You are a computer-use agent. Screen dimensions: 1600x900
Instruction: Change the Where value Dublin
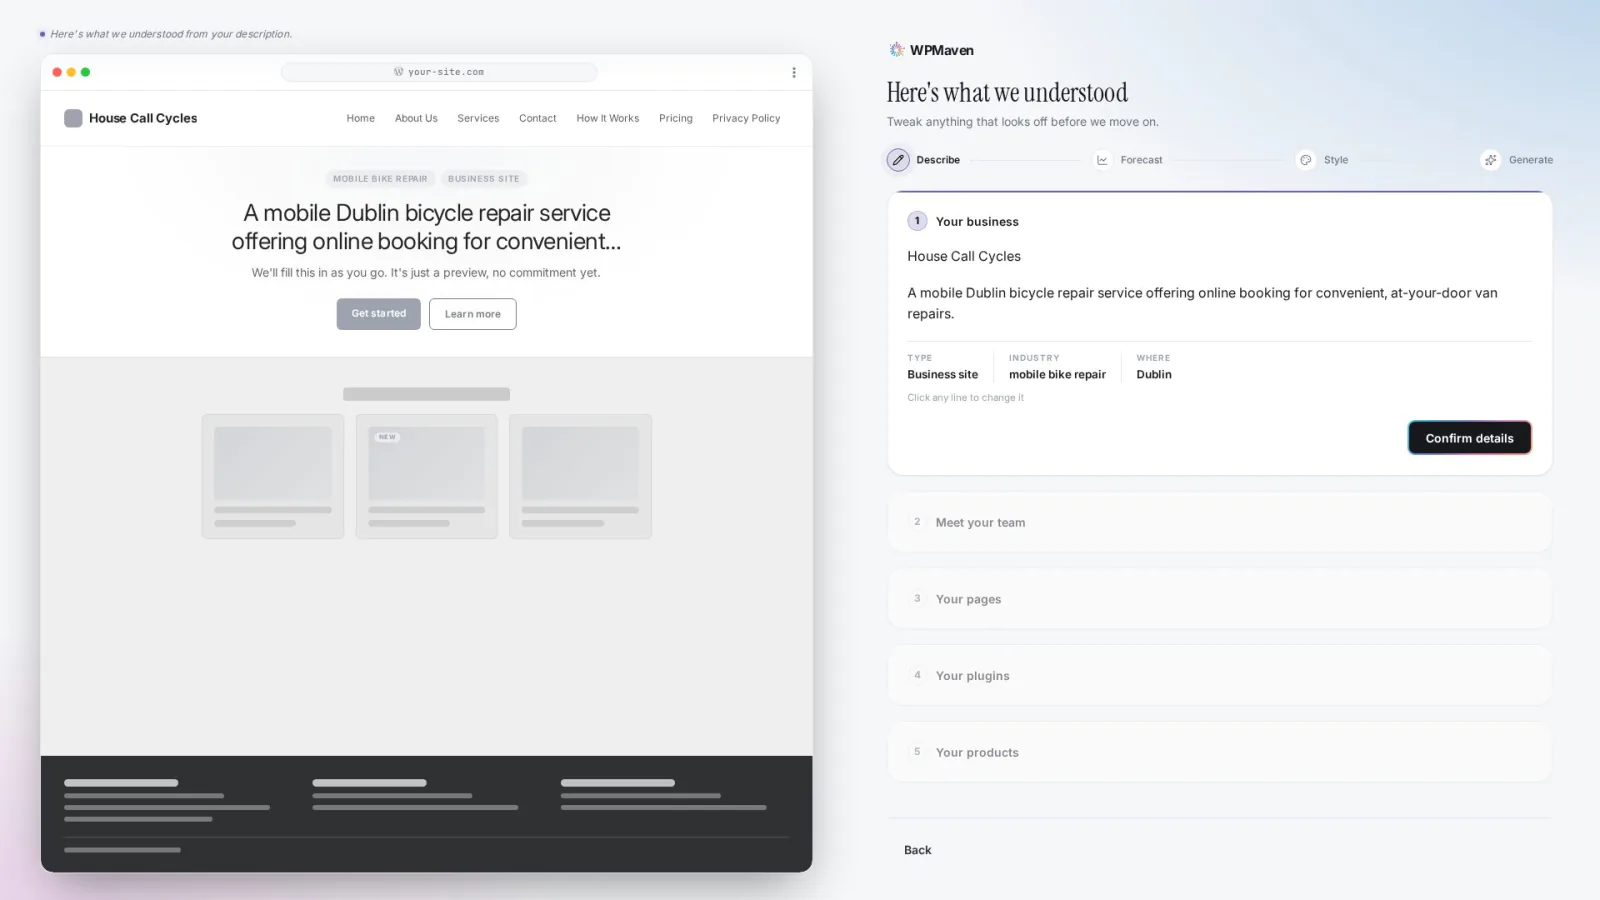click(1154, 374)
